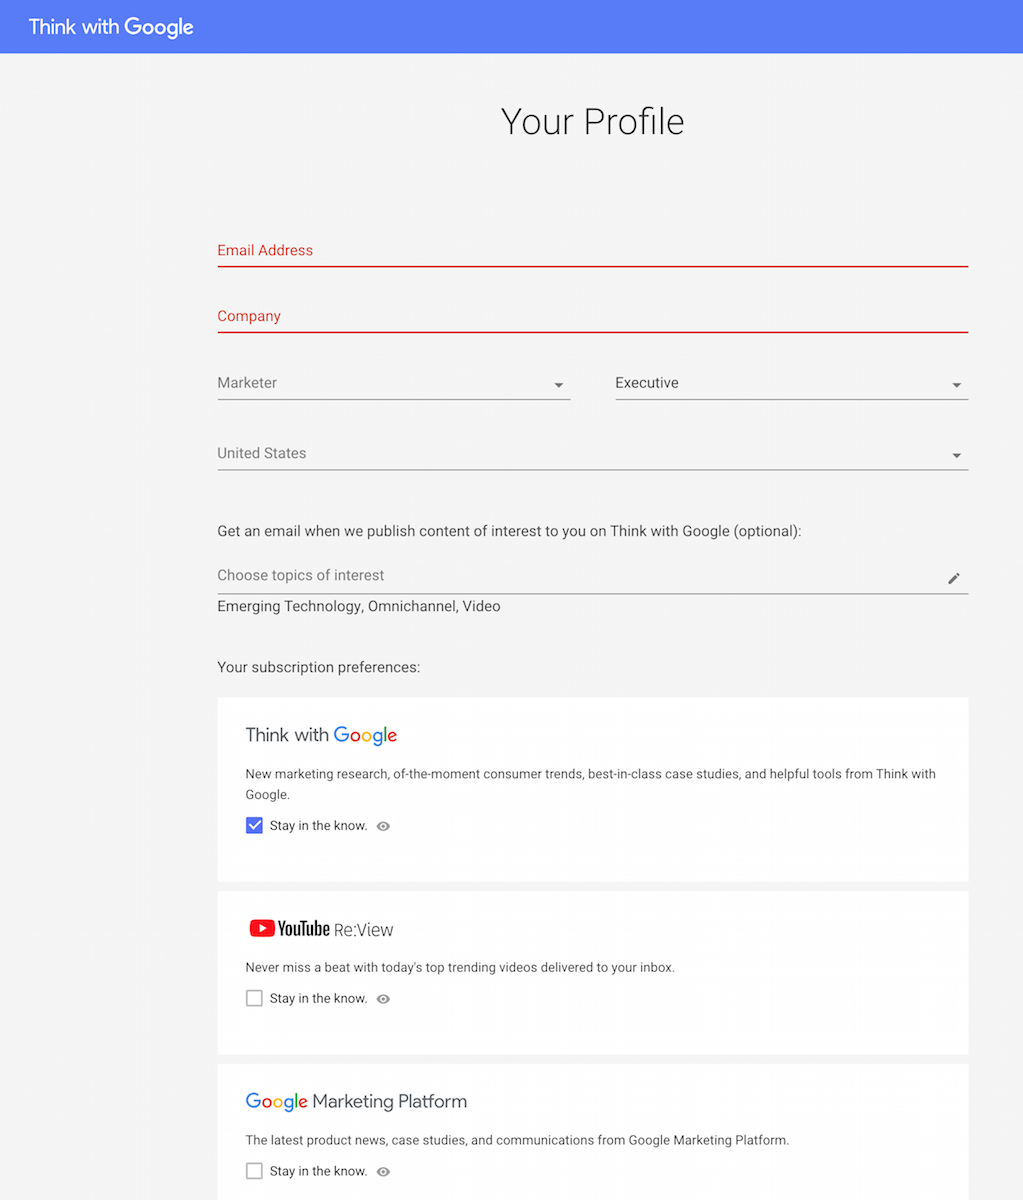Focus the Company input field
Viewport: 1023px width, 1200px height.
(592, 317)
